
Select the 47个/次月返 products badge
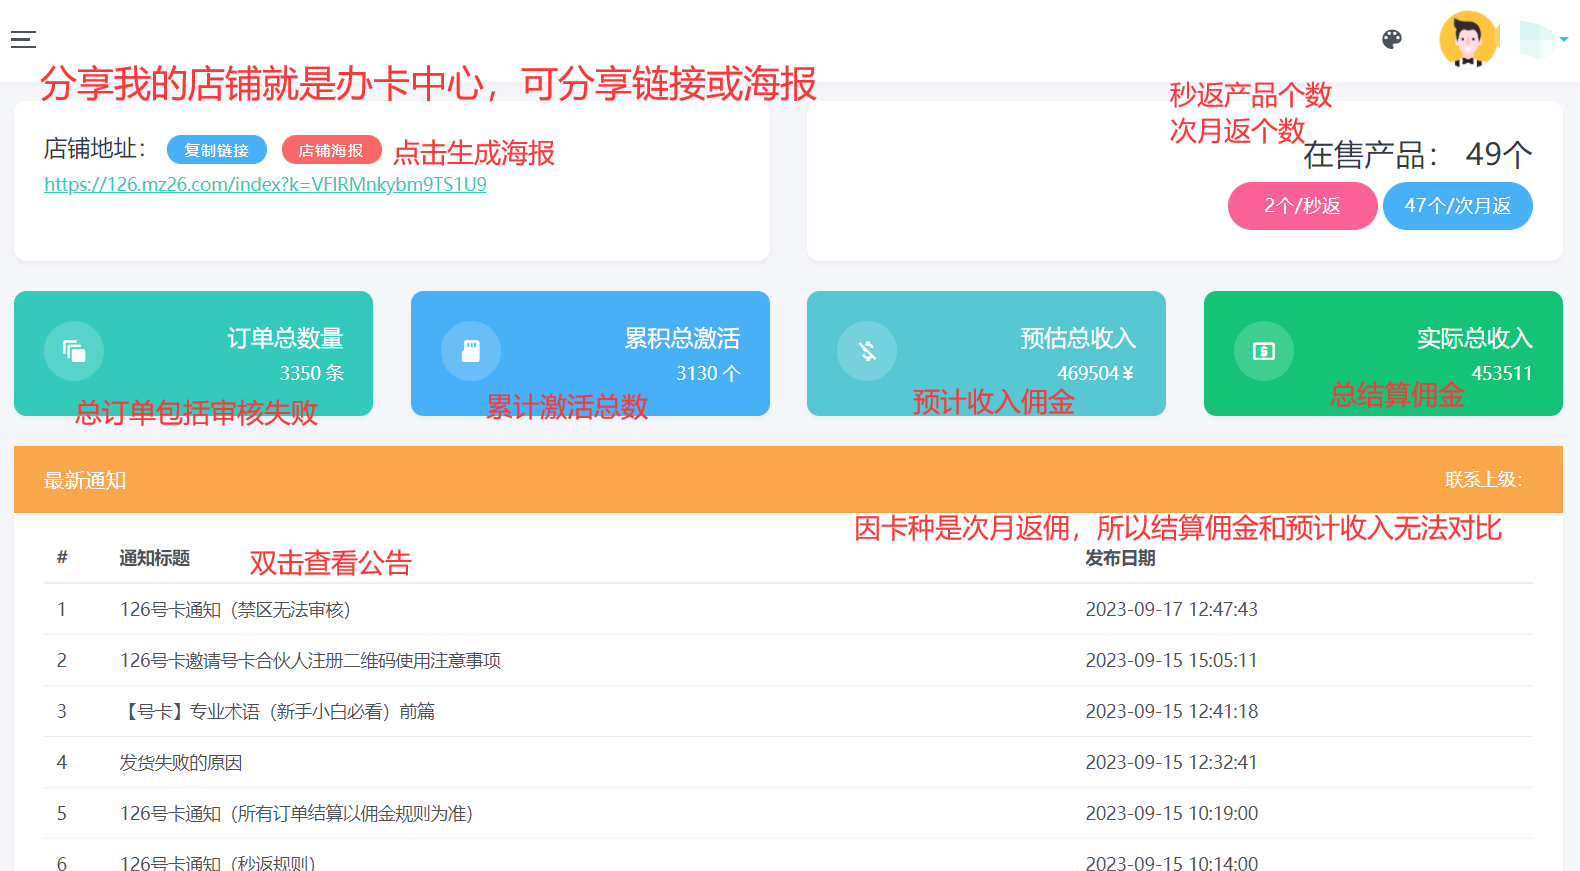[1457, 206]
